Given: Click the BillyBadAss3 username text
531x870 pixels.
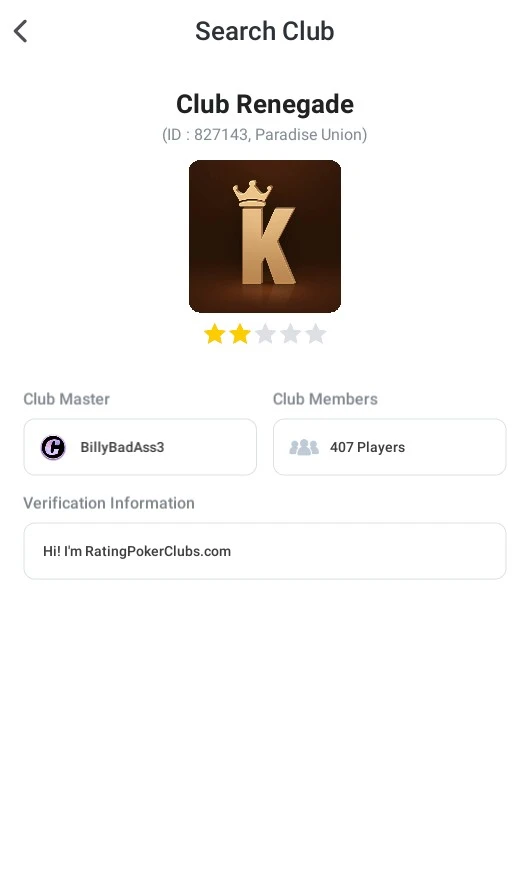Looking at the screenshot, I should point(122,447).
